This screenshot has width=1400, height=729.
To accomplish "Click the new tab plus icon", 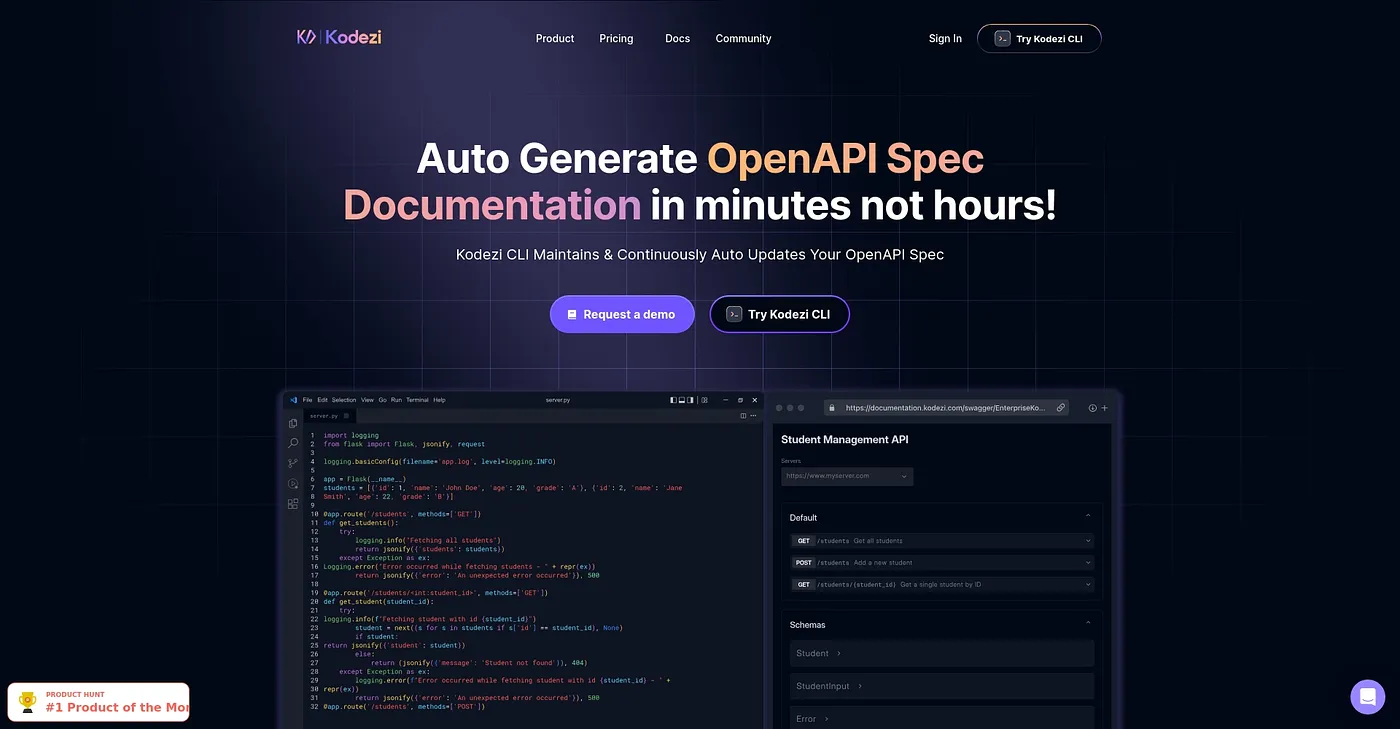I will click(1104, 408).
